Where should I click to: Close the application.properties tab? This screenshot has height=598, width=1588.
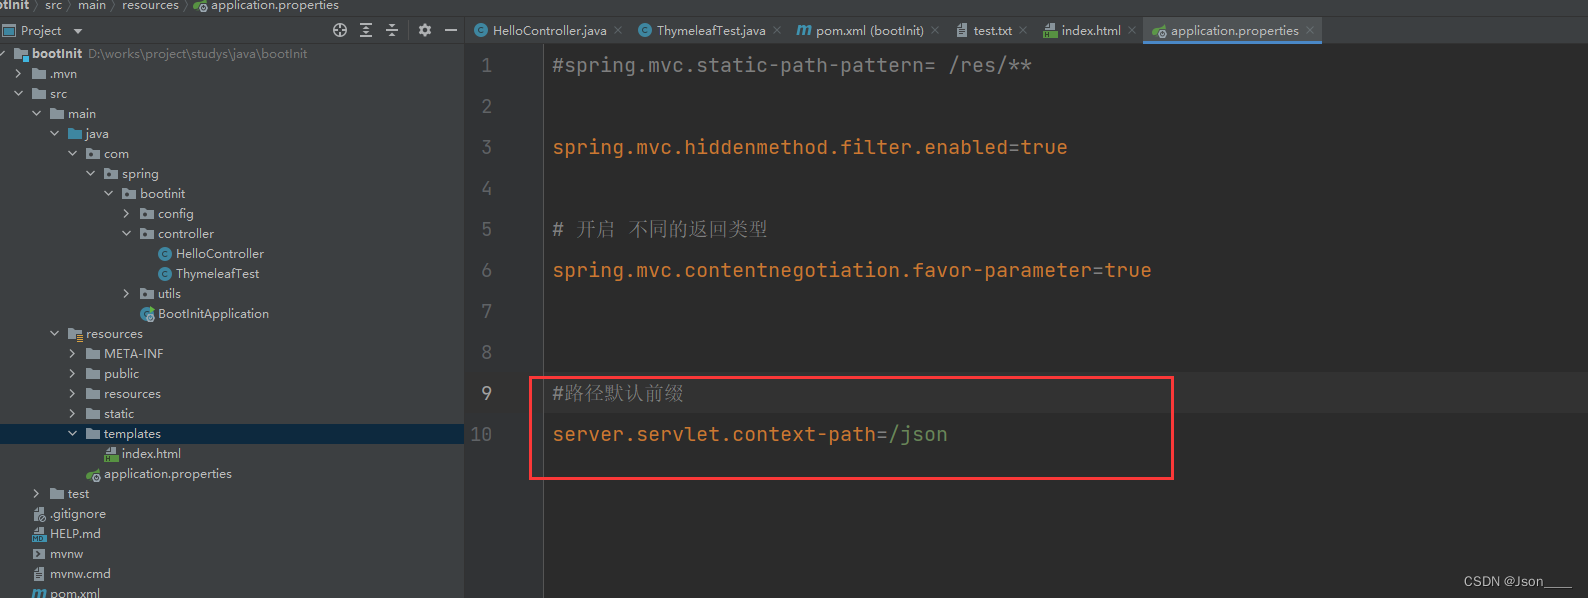pos(1310,31)
